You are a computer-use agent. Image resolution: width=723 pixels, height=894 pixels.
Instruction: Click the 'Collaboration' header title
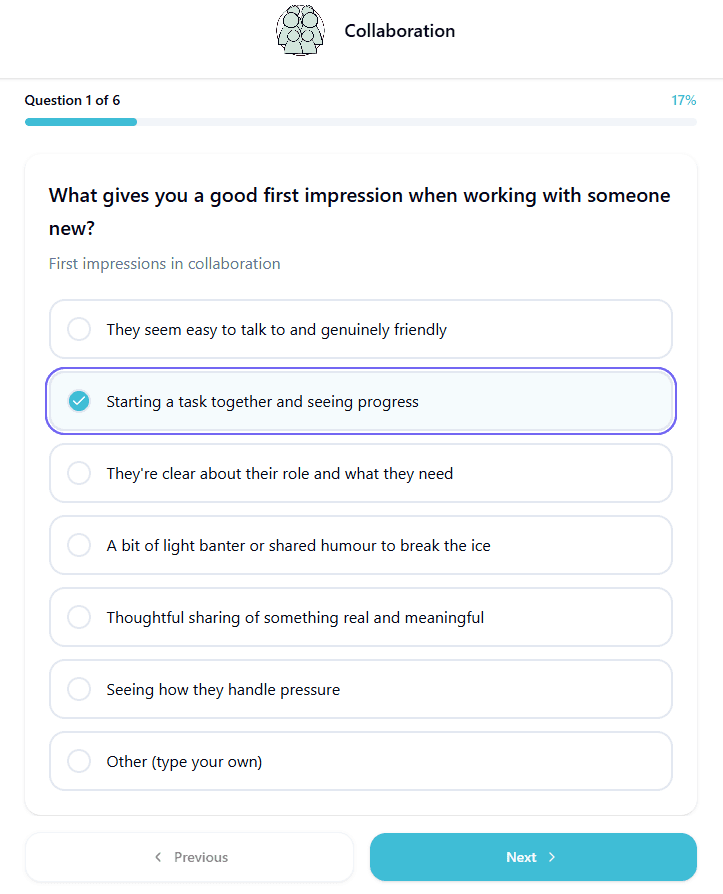coord(399,31)
